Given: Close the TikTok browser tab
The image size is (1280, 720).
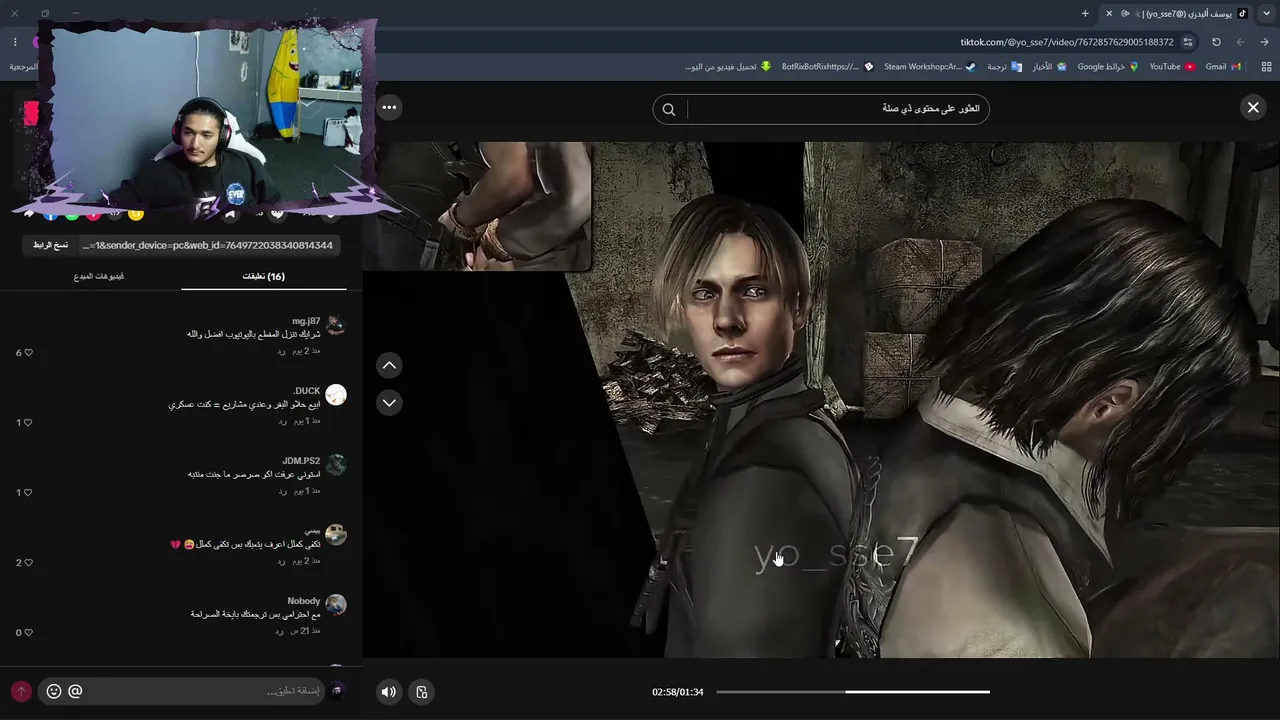Looking at the screenshot, I should [x=1109, y=13].
